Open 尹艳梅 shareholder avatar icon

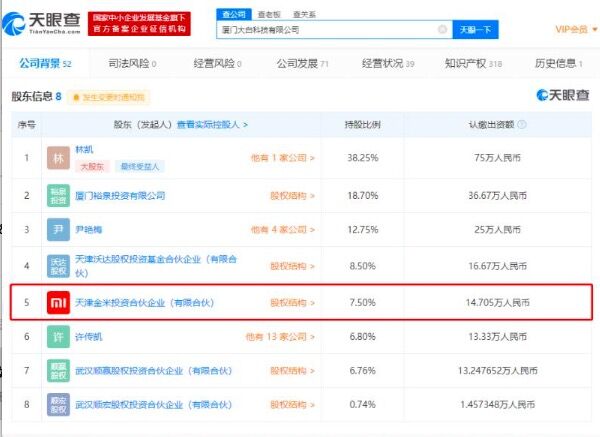click(58, 230)
